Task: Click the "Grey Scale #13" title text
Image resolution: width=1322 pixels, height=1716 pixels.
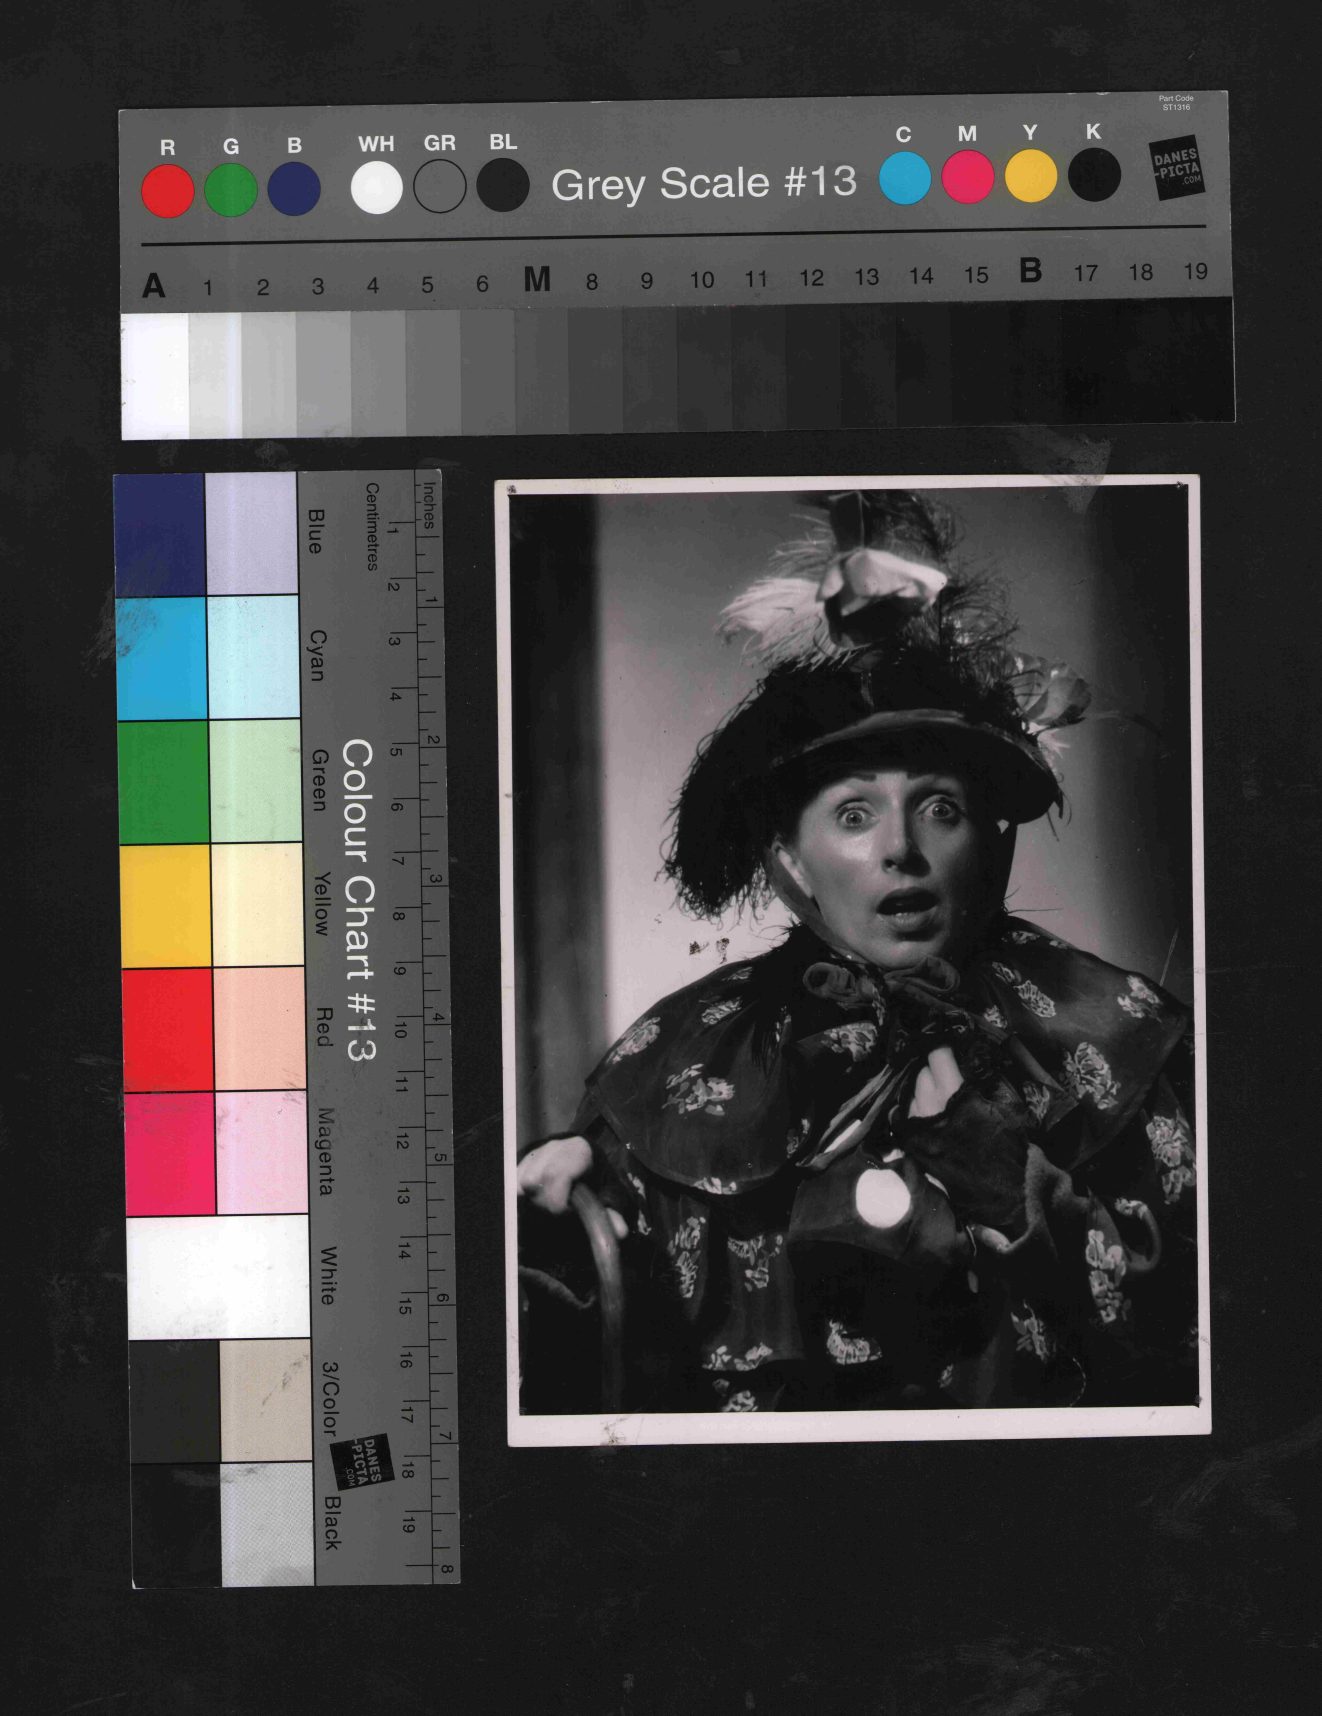Action: 704,183
